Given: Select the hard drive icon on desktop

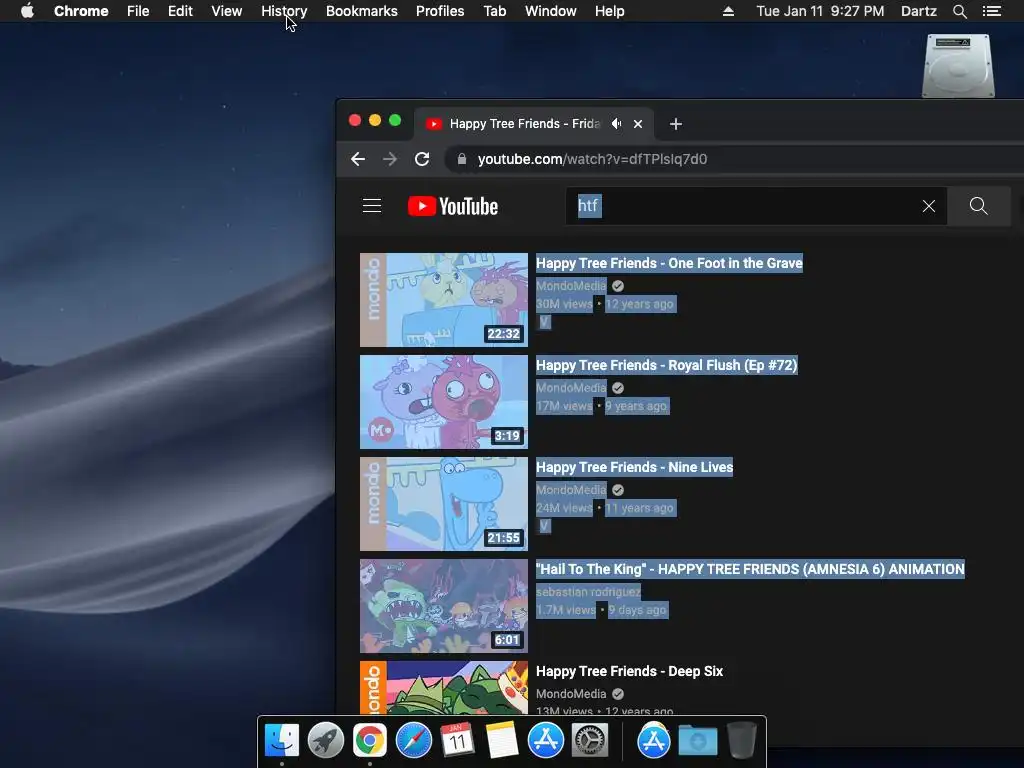Looking at the screenshot, I should click(x=958, y=66).
